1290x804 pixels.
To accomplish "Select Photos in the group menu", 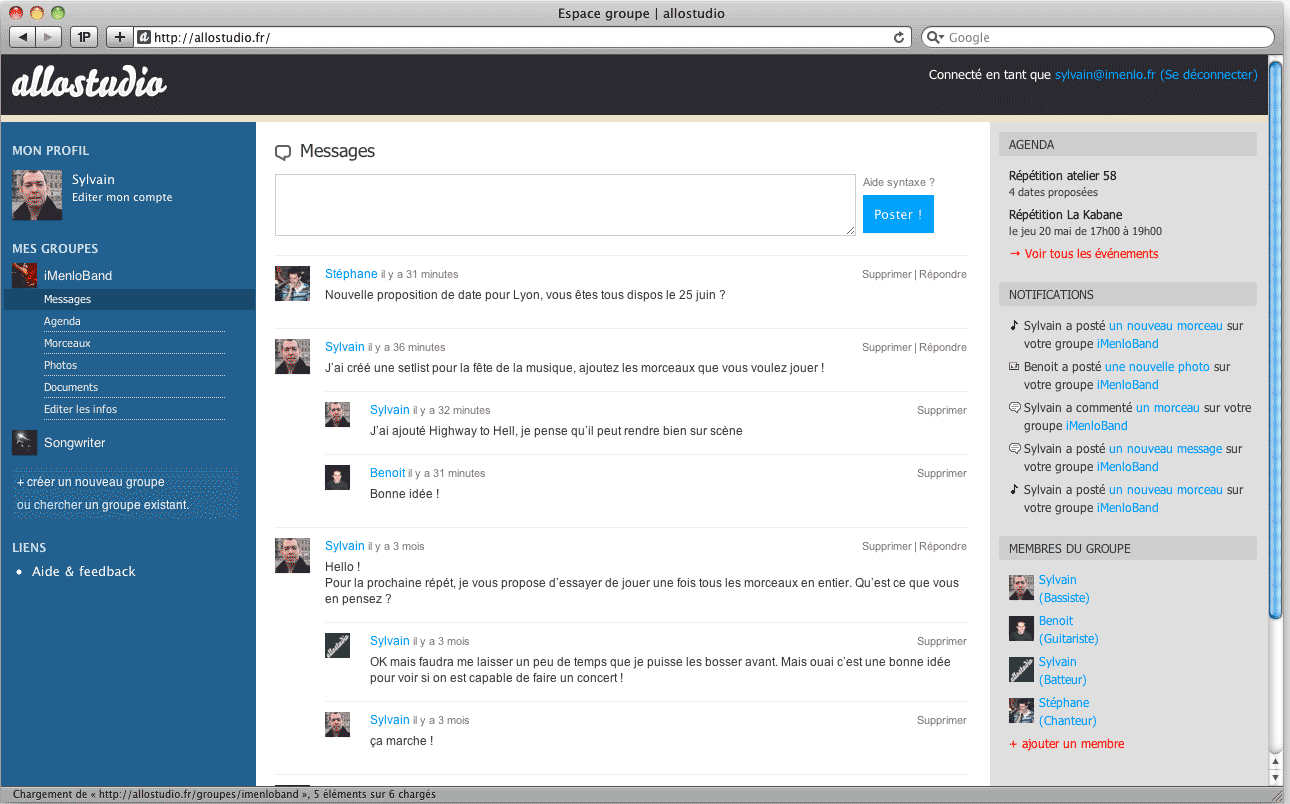I will (60, 365).
